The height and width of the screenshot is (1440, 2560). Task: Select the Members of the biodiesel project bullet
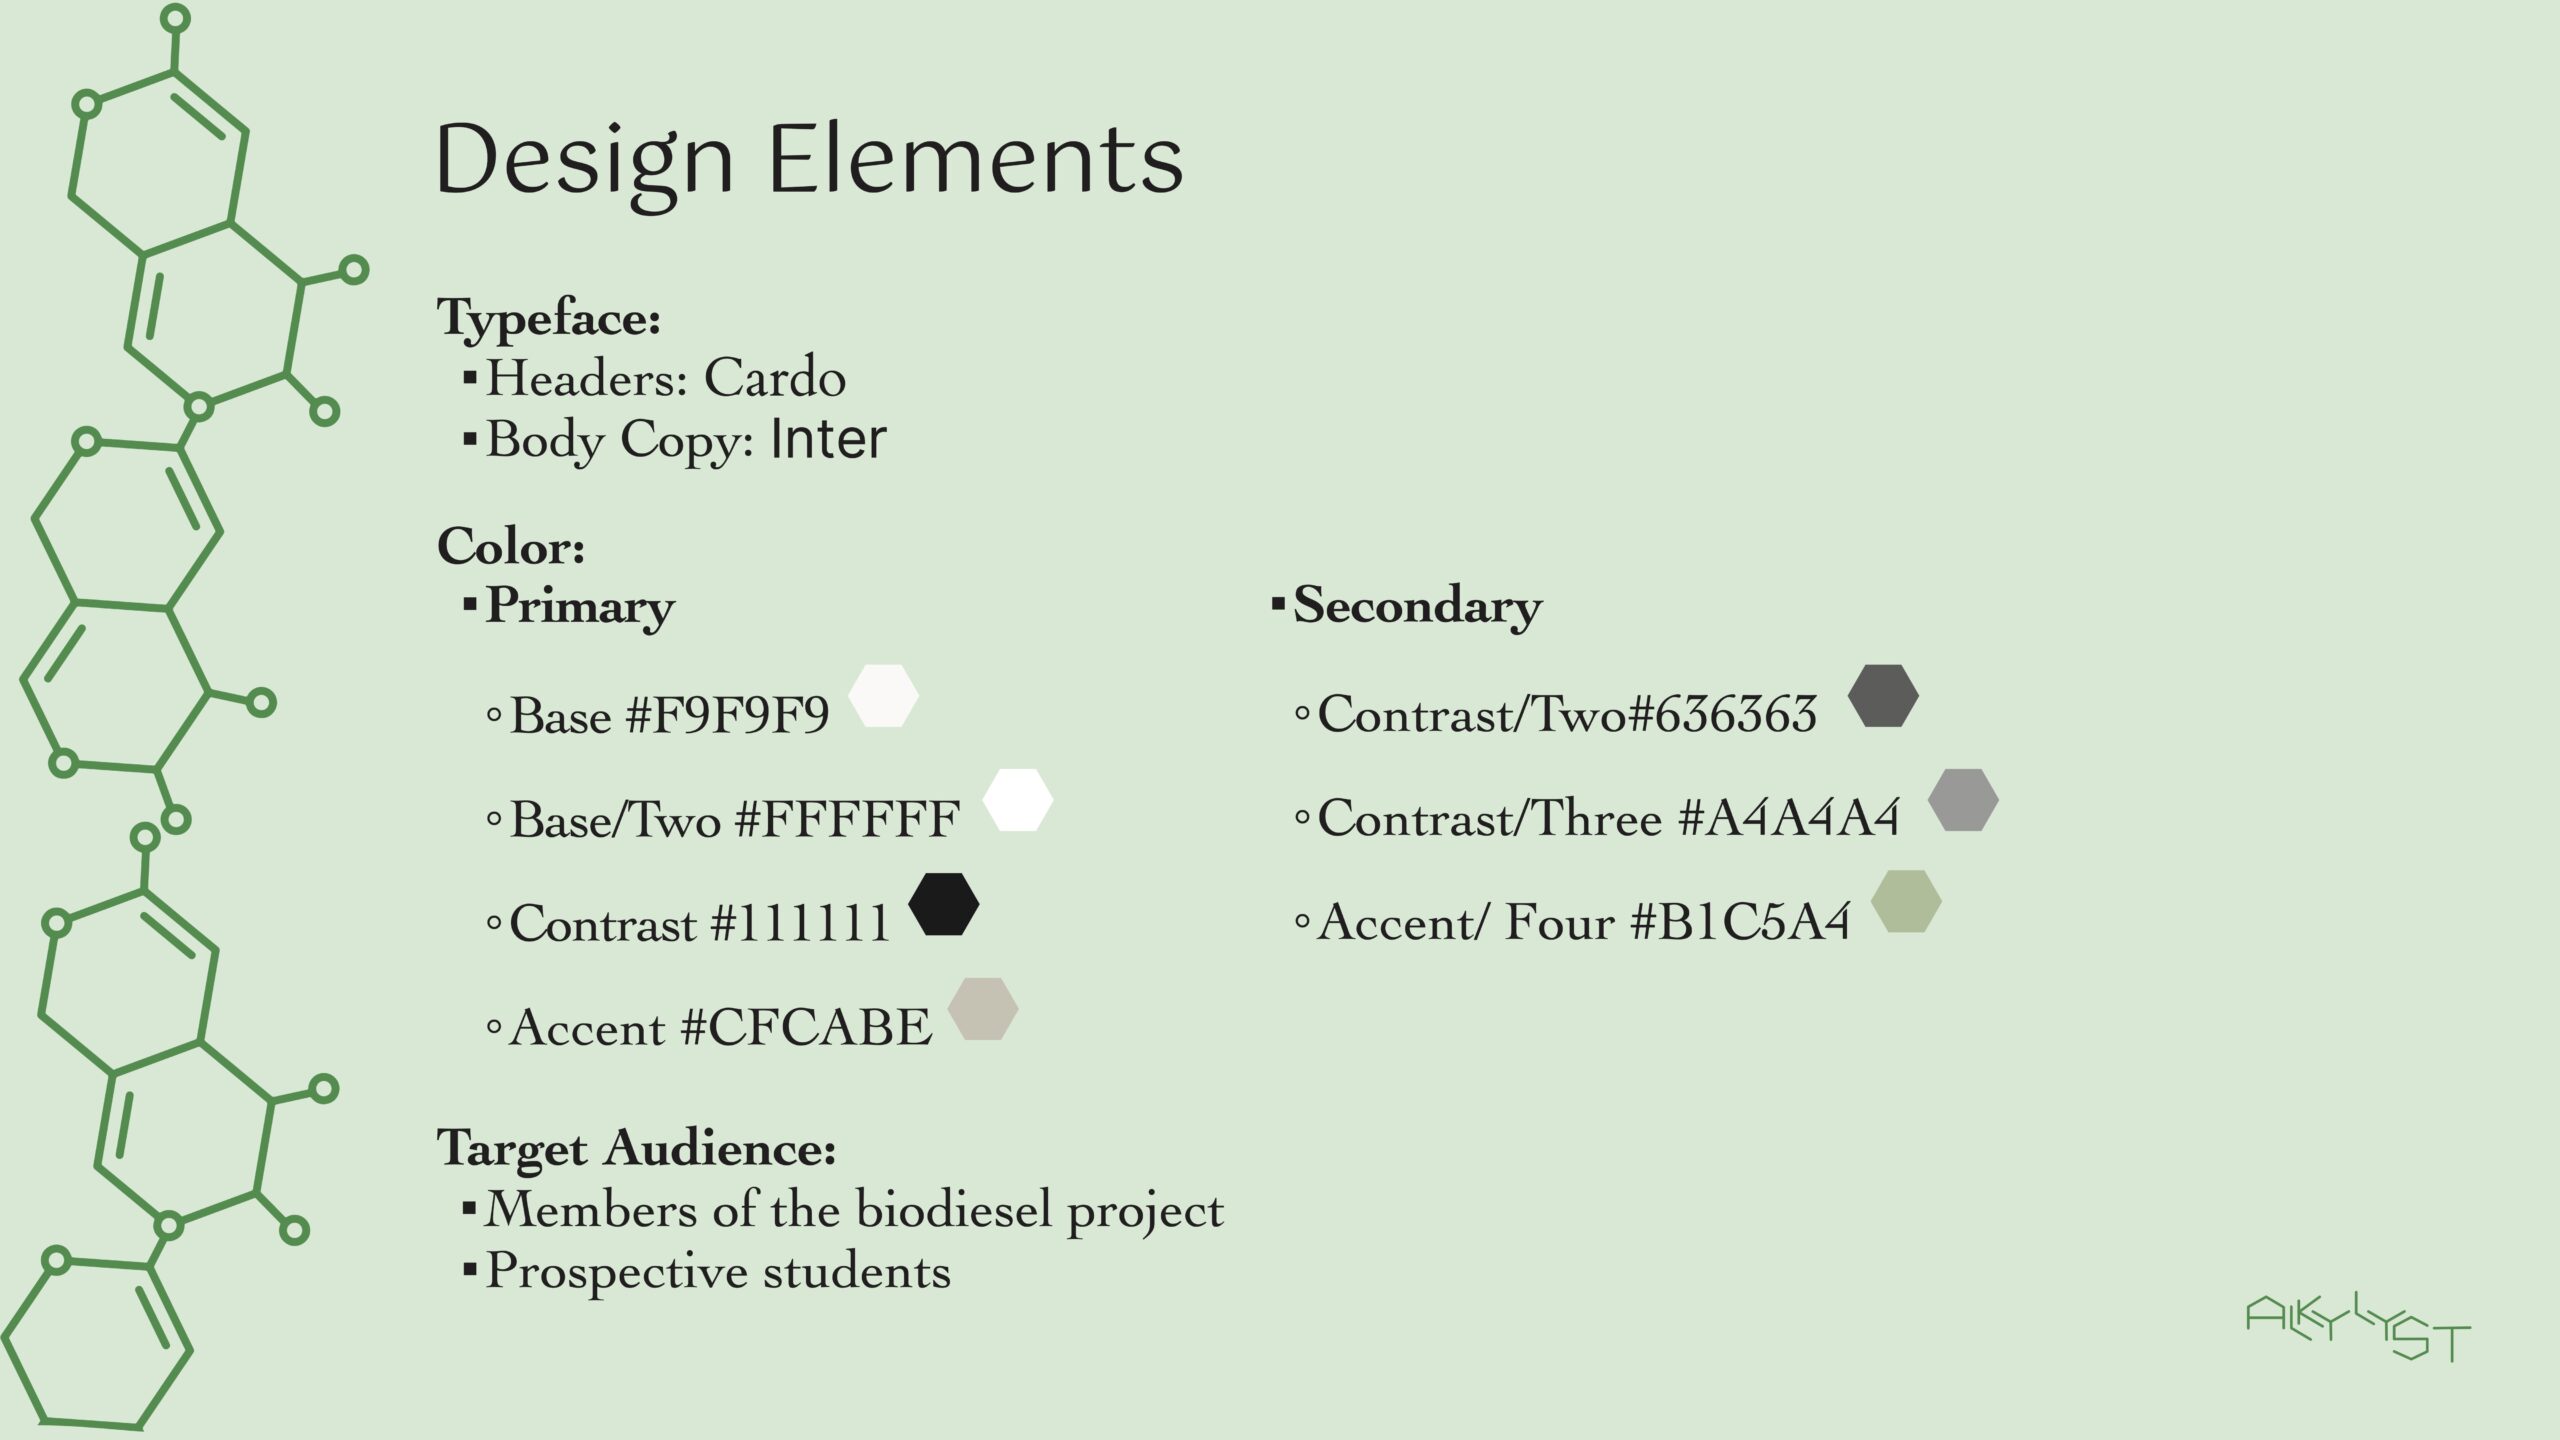click(x=854, y=1210)
